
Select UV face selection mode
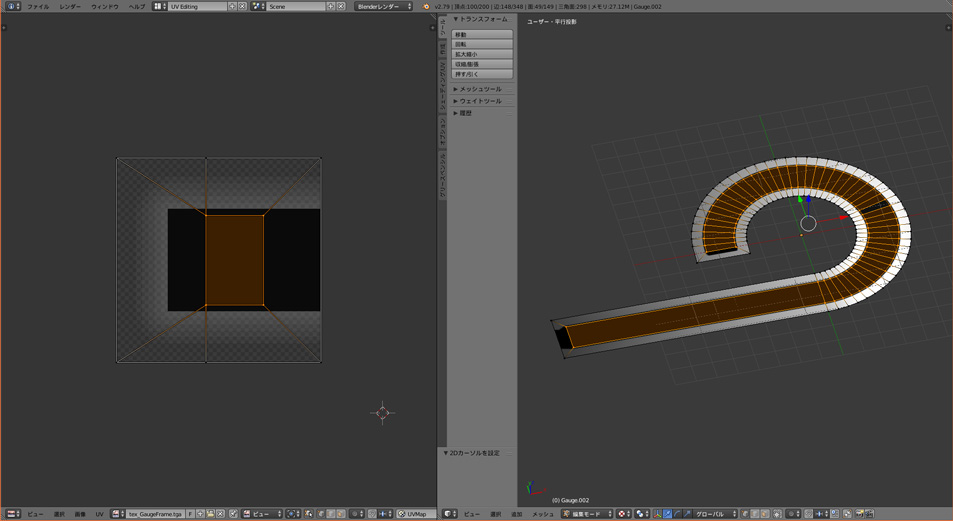click(x=339, y=514)
